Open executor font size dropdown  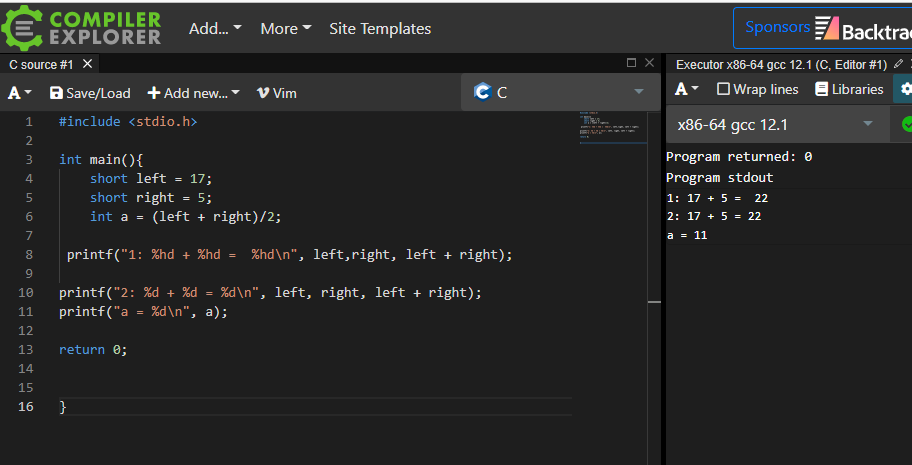click(x=686, y=89)
